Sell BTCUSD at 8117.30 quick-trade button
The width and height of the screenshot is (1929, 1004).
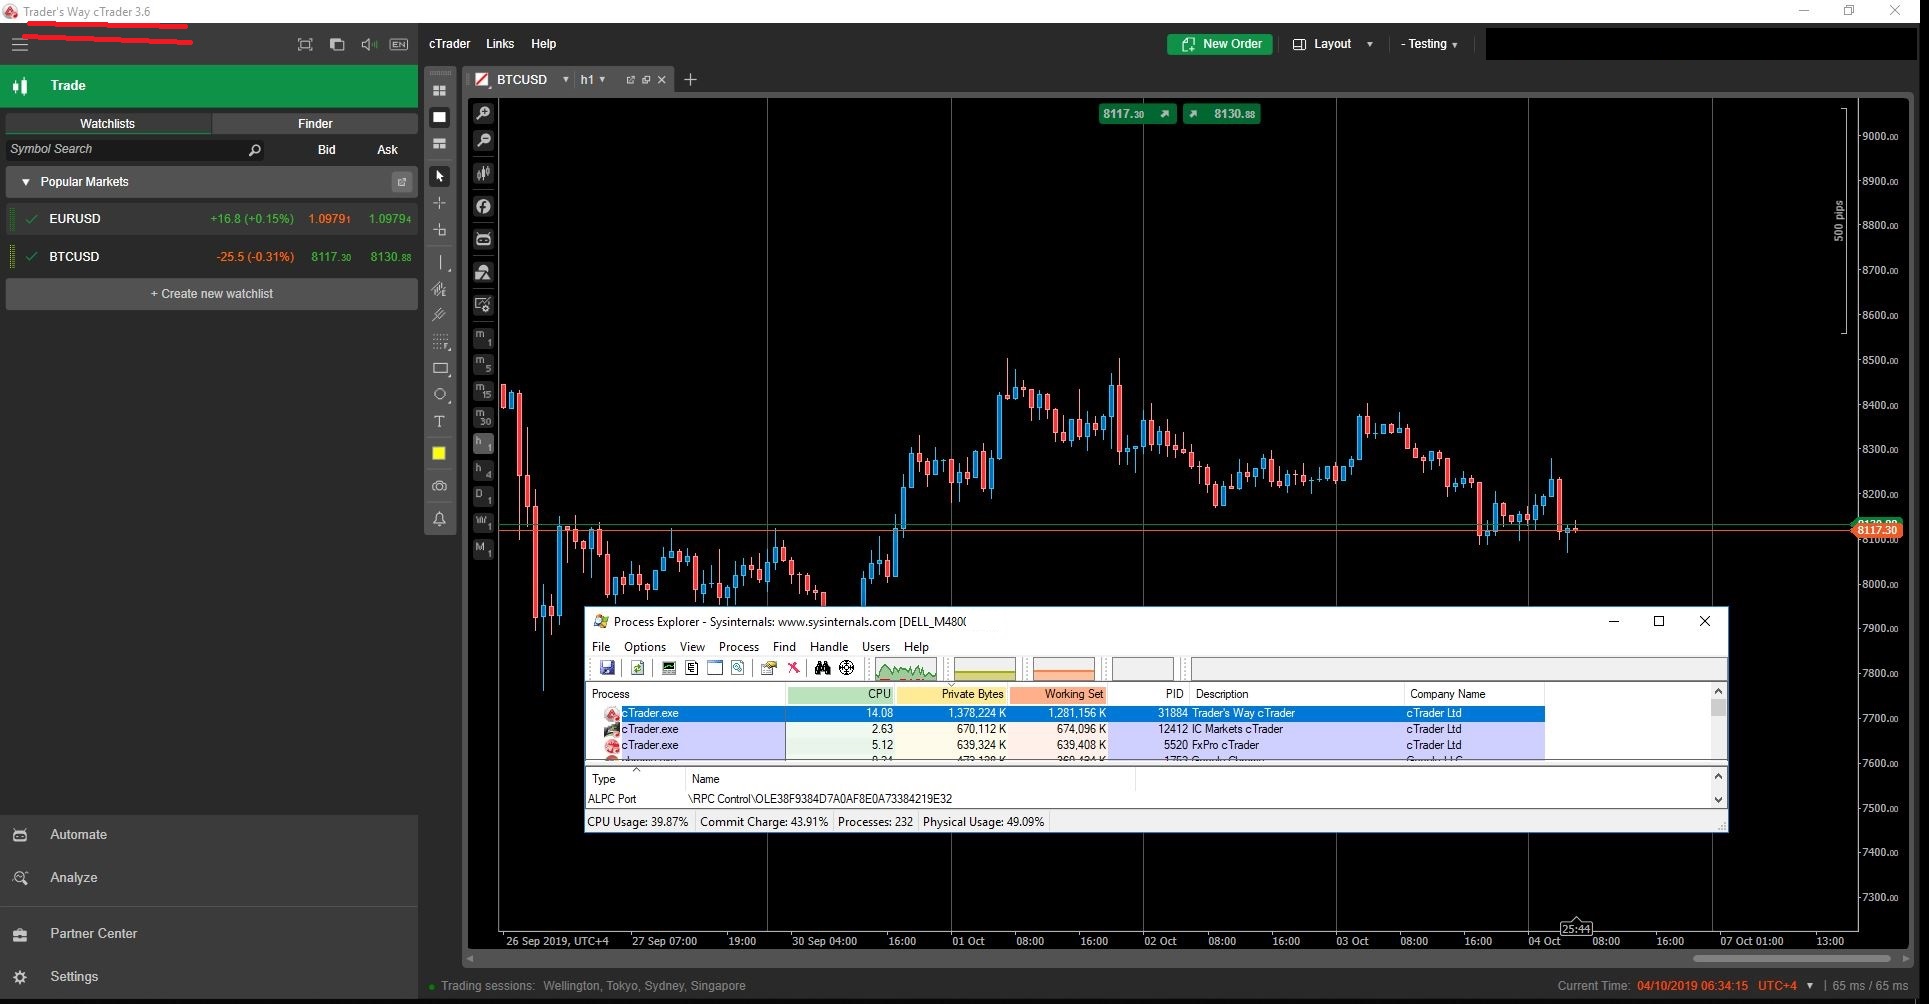coord(1137,114)
